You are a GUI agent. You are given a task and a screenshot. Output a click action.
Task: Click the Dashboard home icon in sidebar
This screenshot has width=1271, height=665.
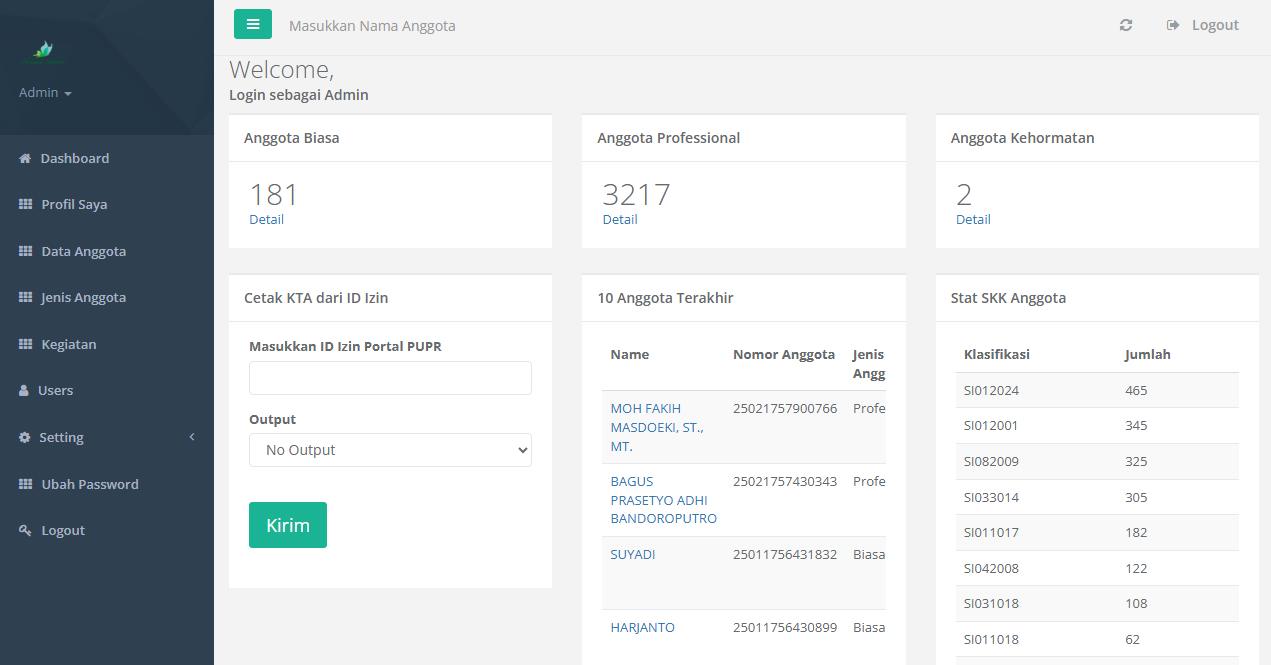26,159
